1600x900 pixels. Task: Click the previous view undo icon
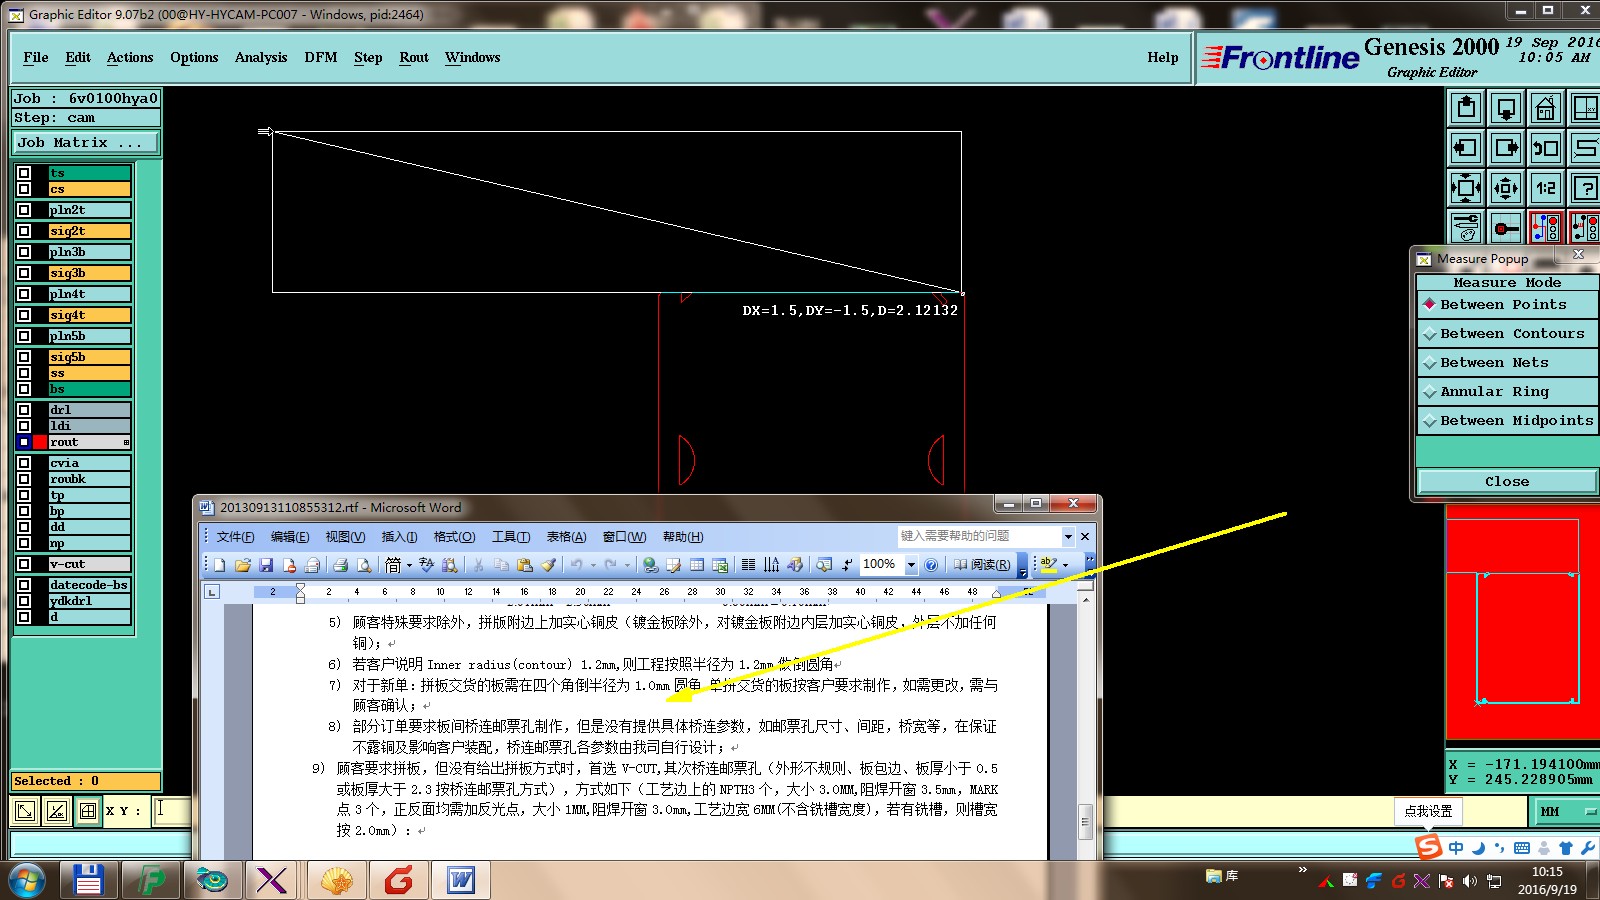(1546, 148)
